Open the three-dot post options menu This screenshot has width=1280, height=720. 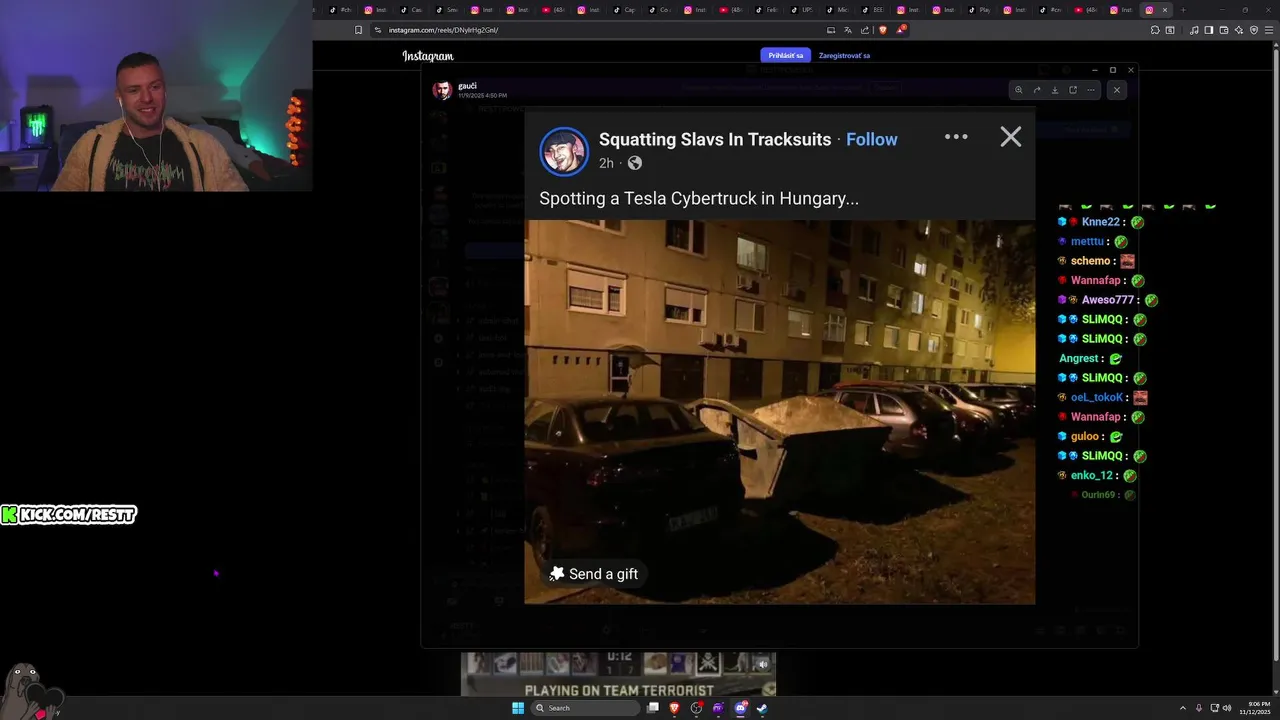(956, 137)
